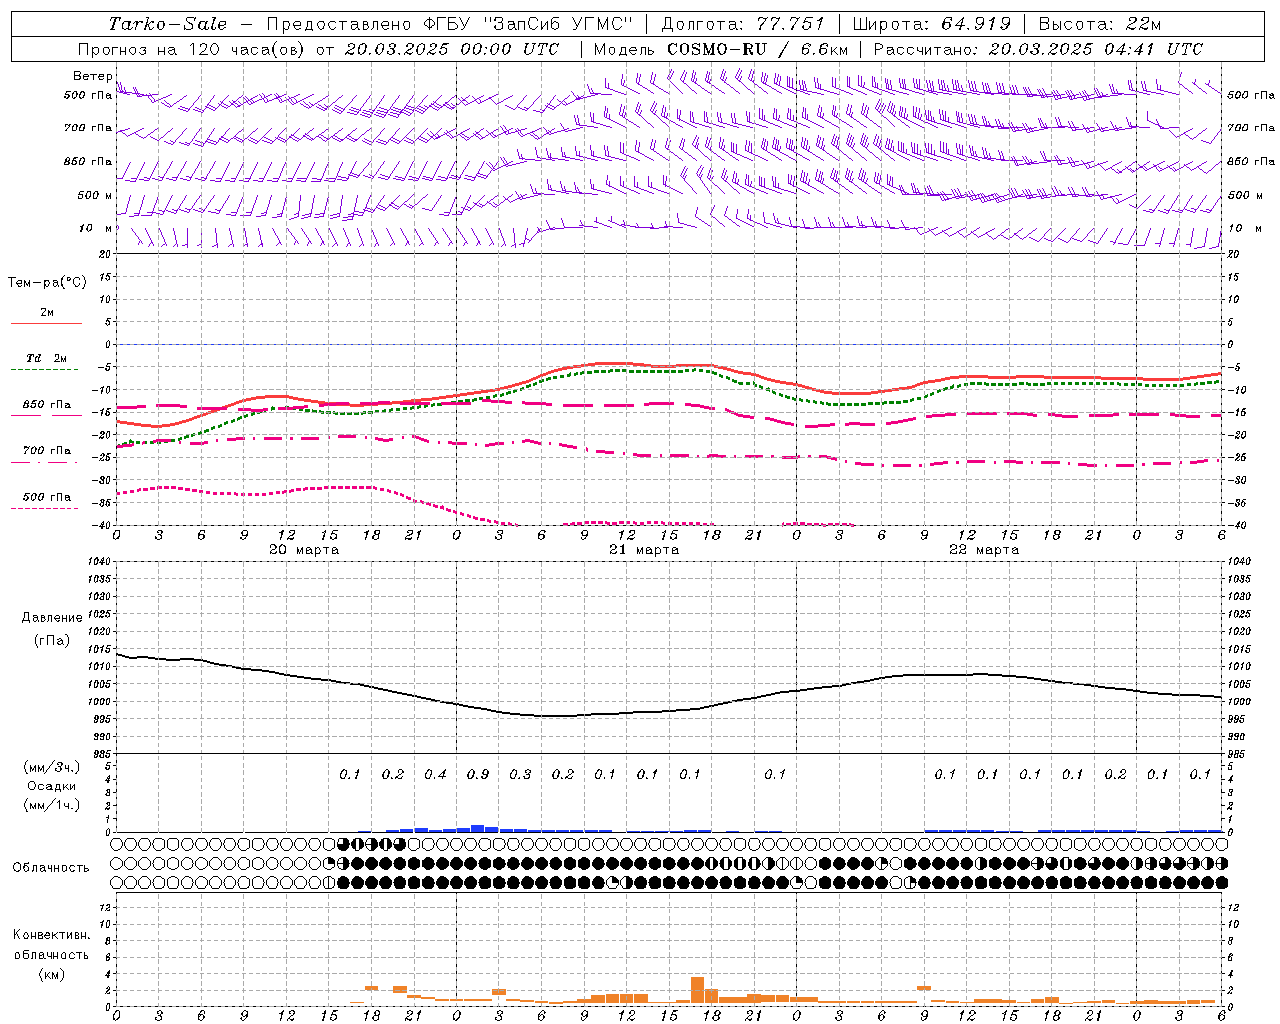
Task: Click the station name 'Tarko-Sale' in the header
Action: [x=168, y=24]
